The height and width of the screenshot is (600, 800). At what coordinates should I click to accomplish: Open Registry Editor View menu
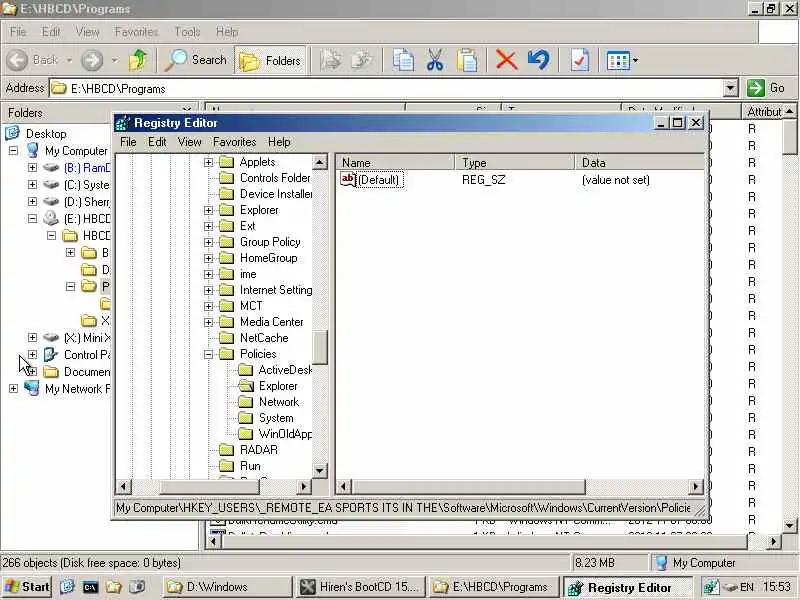click(189, 142)
